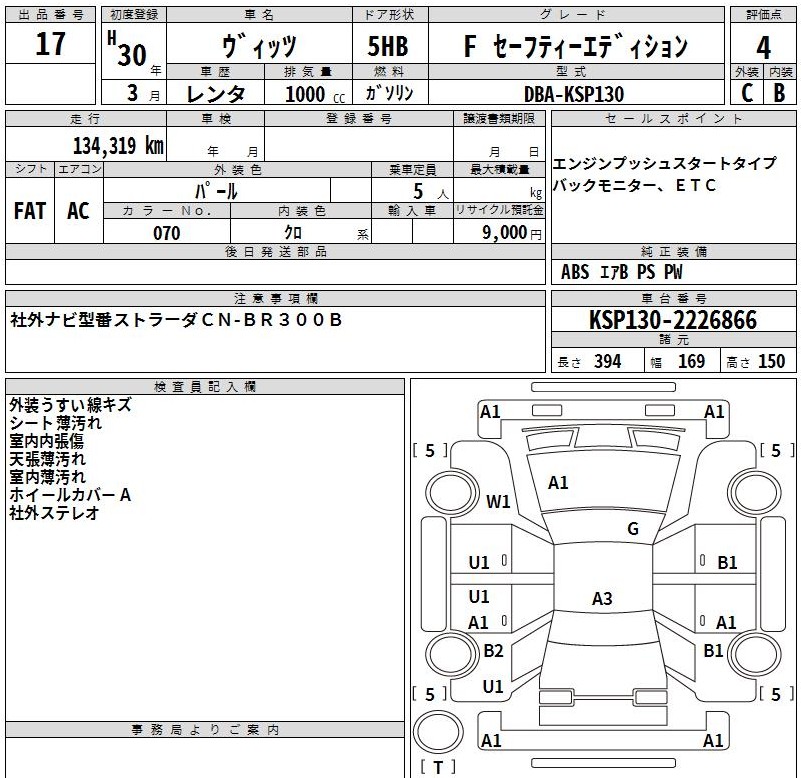Viewport: 801px width, 778px height.
Task: Select note 社外ナビ型番ストラーダCN-BR300B
Action: pos(176,320)
